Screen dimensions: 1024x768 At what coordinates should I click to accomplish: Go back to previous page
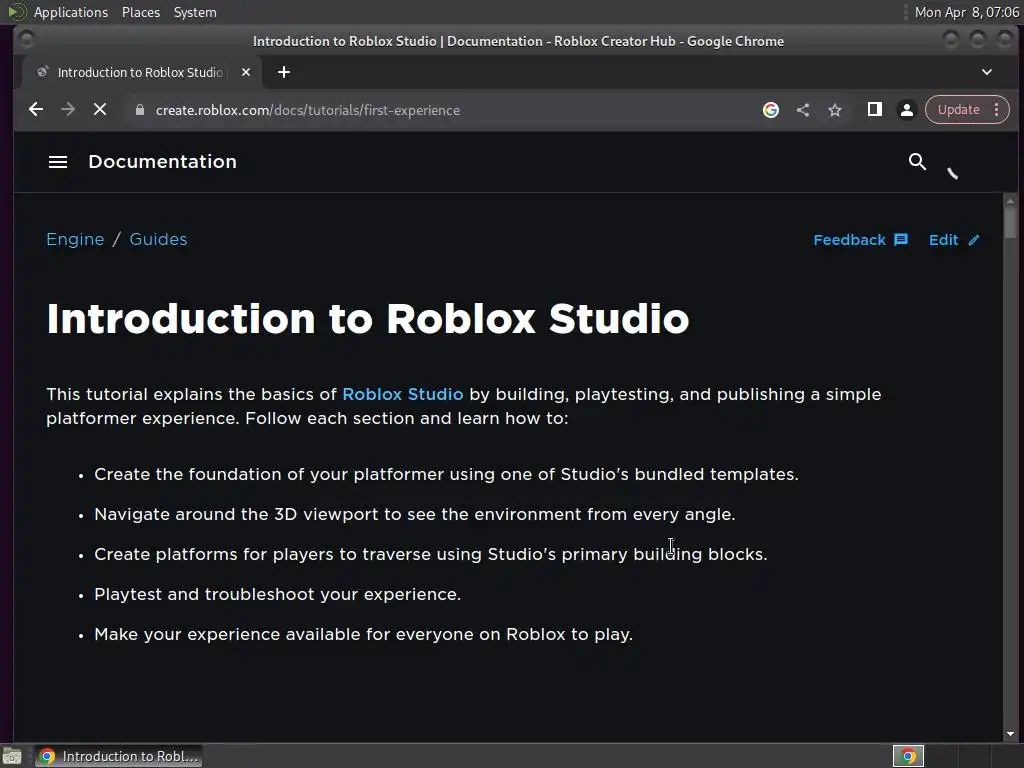(x=36, y=110)
